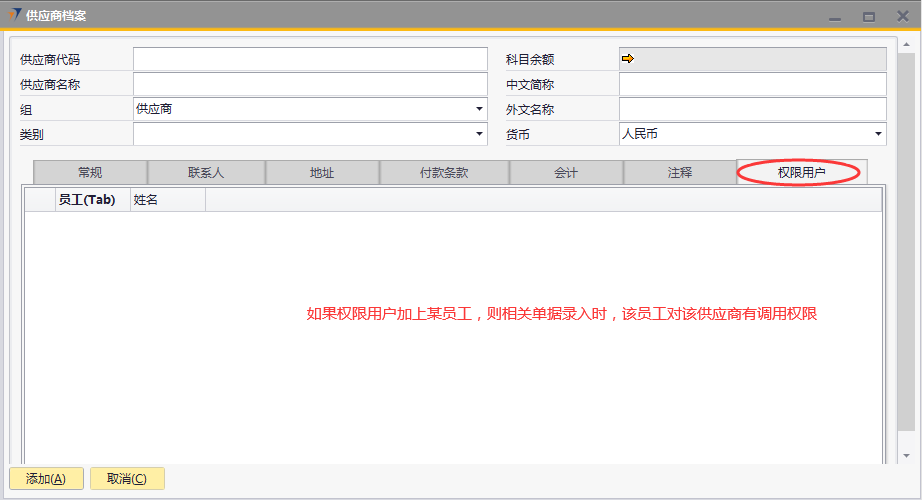Expand the 组 dropdown showing 供应商
This screenshot has height=500, width=922.
click(479, 109)
